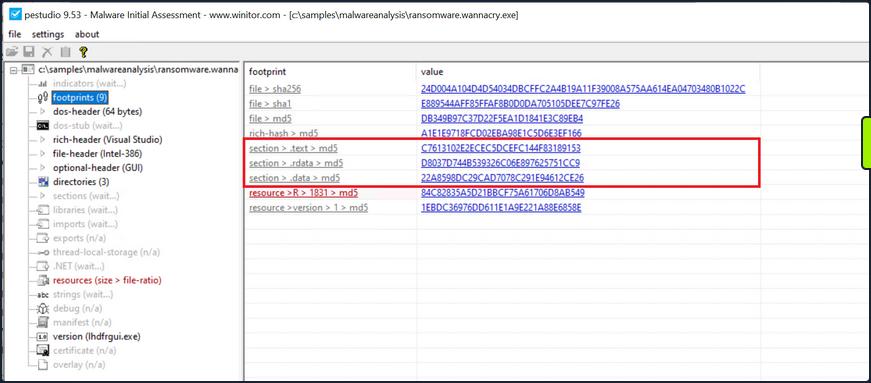Click 'resource >version > 1 > md5' label
871x383 pixels.
tap(308, 208)
